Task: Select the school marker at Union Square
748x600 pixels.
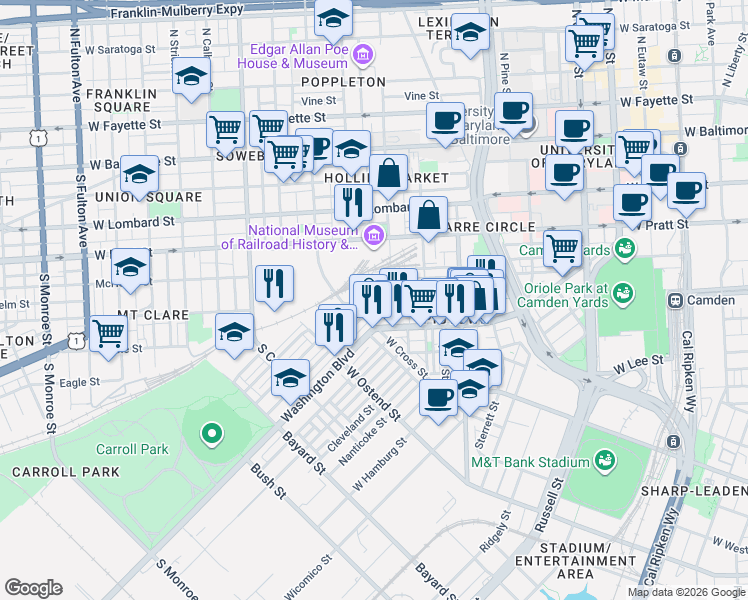Action: pyautogui.click(x=139, y=177)
